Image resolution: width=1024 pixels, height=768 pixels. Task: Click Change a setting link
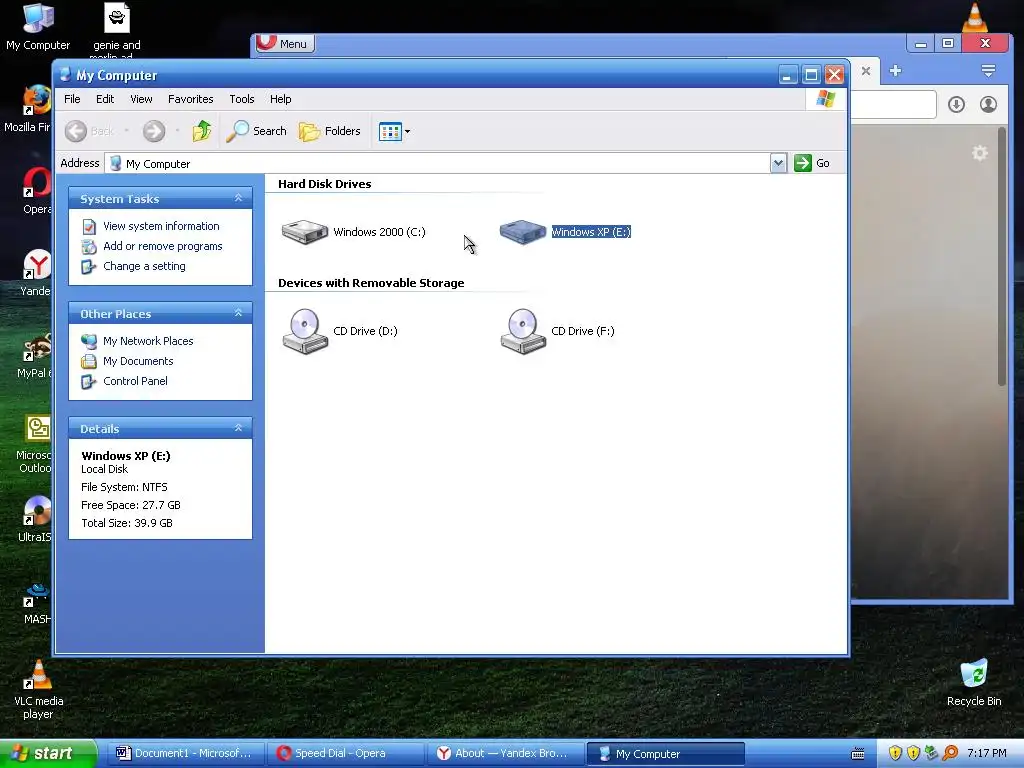click(x=144, y=266)
